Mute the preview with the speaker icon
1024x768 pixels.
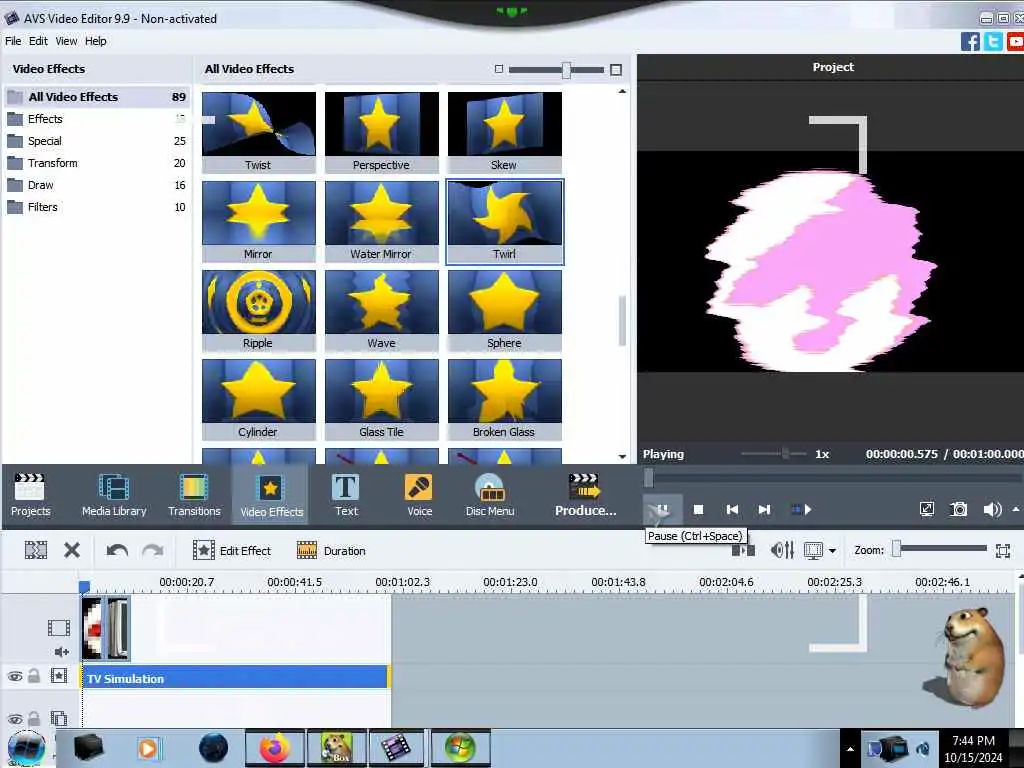click(992, 509)
